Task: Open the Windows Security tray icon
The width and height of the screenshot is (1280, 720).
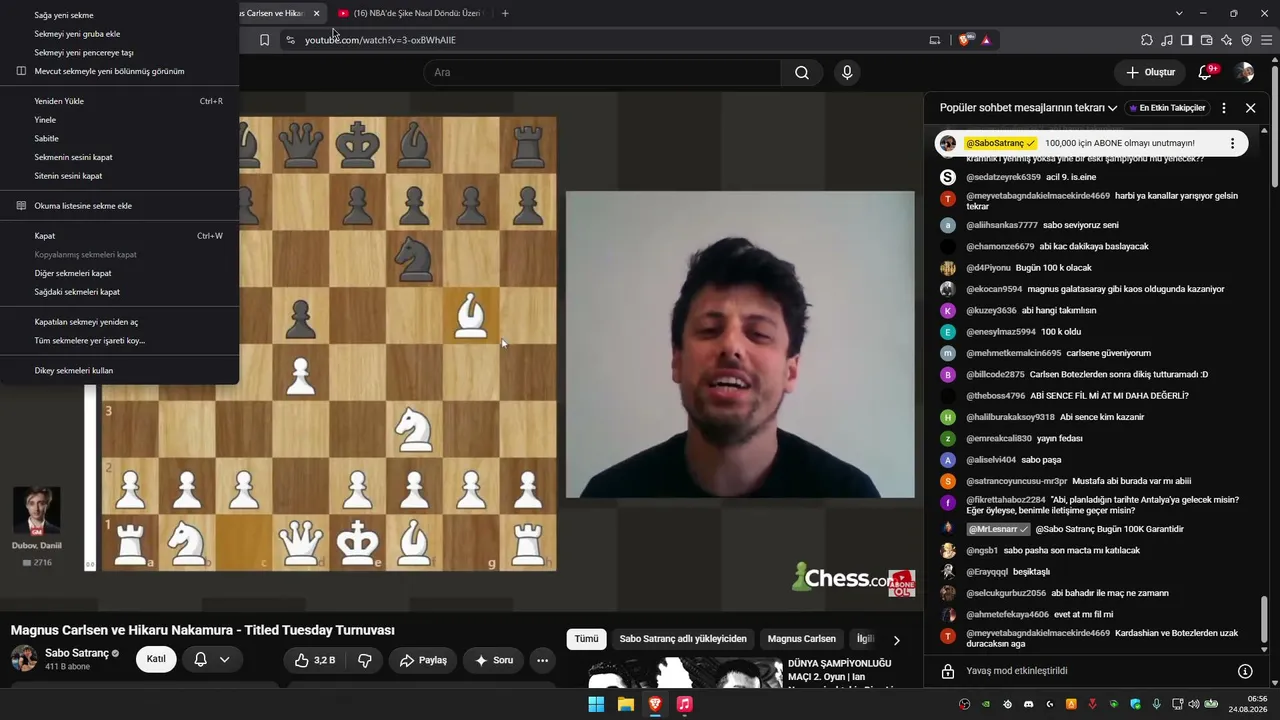Action: [x=1135, y=704]
